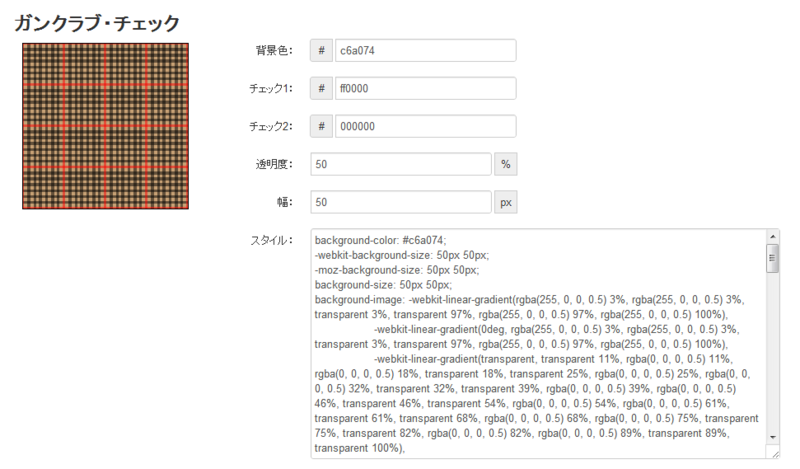
Task: Click the textarea scrollbar down arrow
Action: pyautogui.click(x=772, y=437)
